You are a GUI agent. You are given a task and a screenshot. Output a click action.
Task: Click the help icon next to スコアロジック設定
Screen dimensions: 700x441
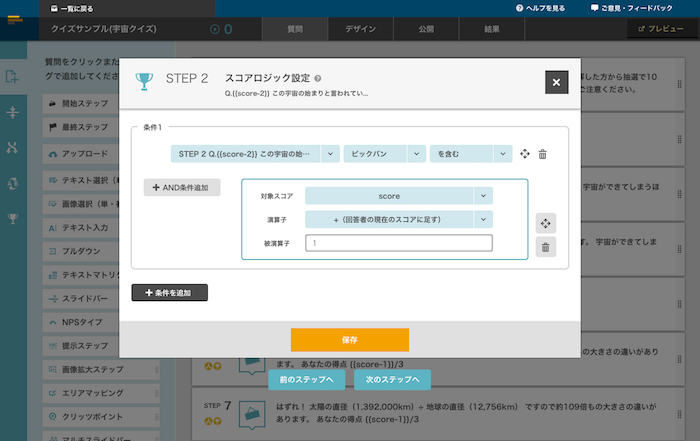click(318, 78)
